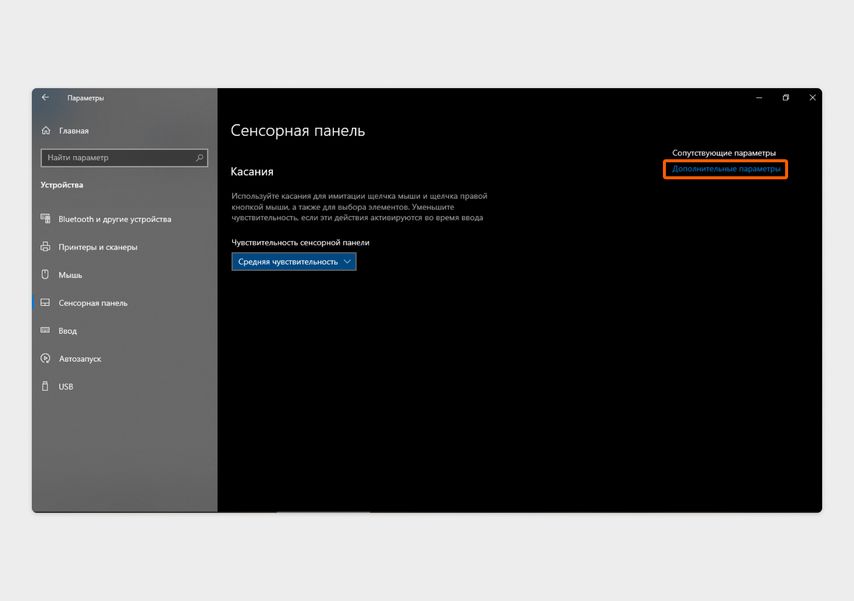Click the Bluetooth devices icon
The image size is (854, 601).
pyautogui.click(x=46, y=218)
